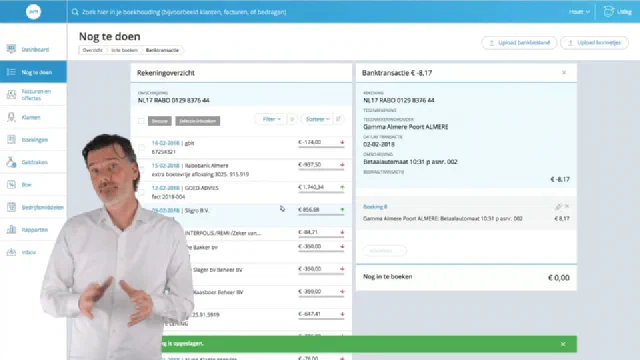This screenshot has width=640, height=360.
Task: Click the Gamma Almere Poort ALMERE name
Action: coord(406,127)
